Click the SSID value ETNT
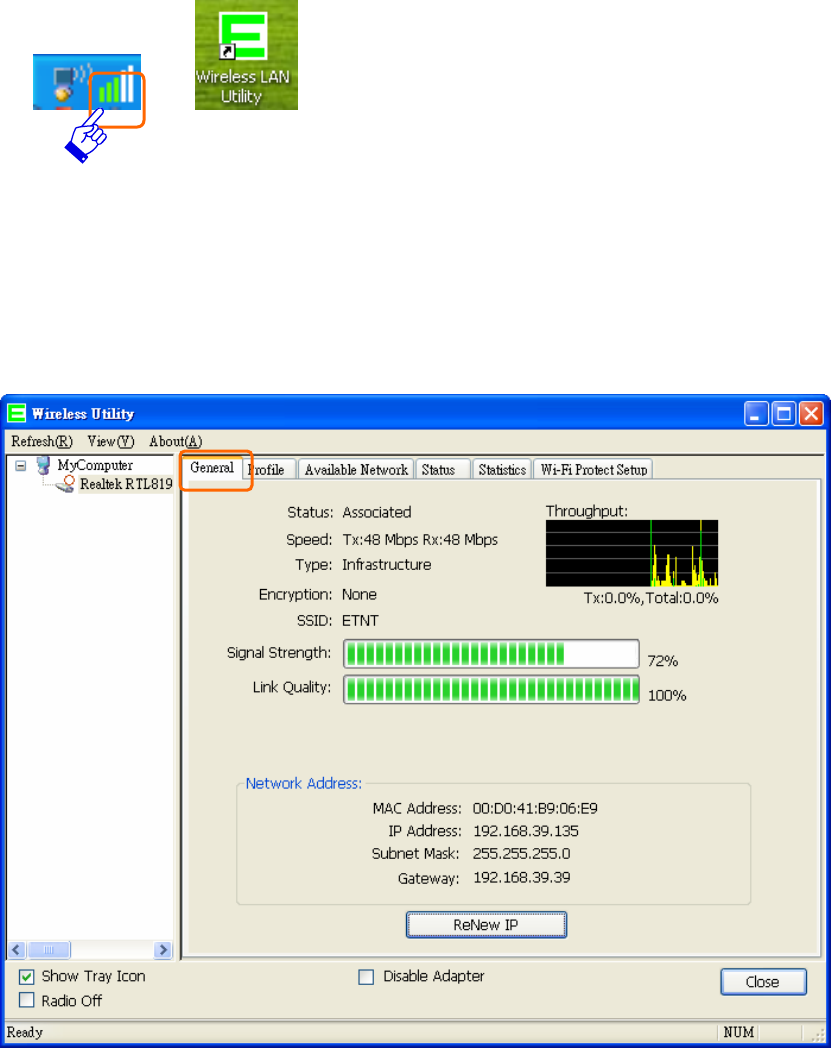The image size is (831, 1048). [360, 621]
